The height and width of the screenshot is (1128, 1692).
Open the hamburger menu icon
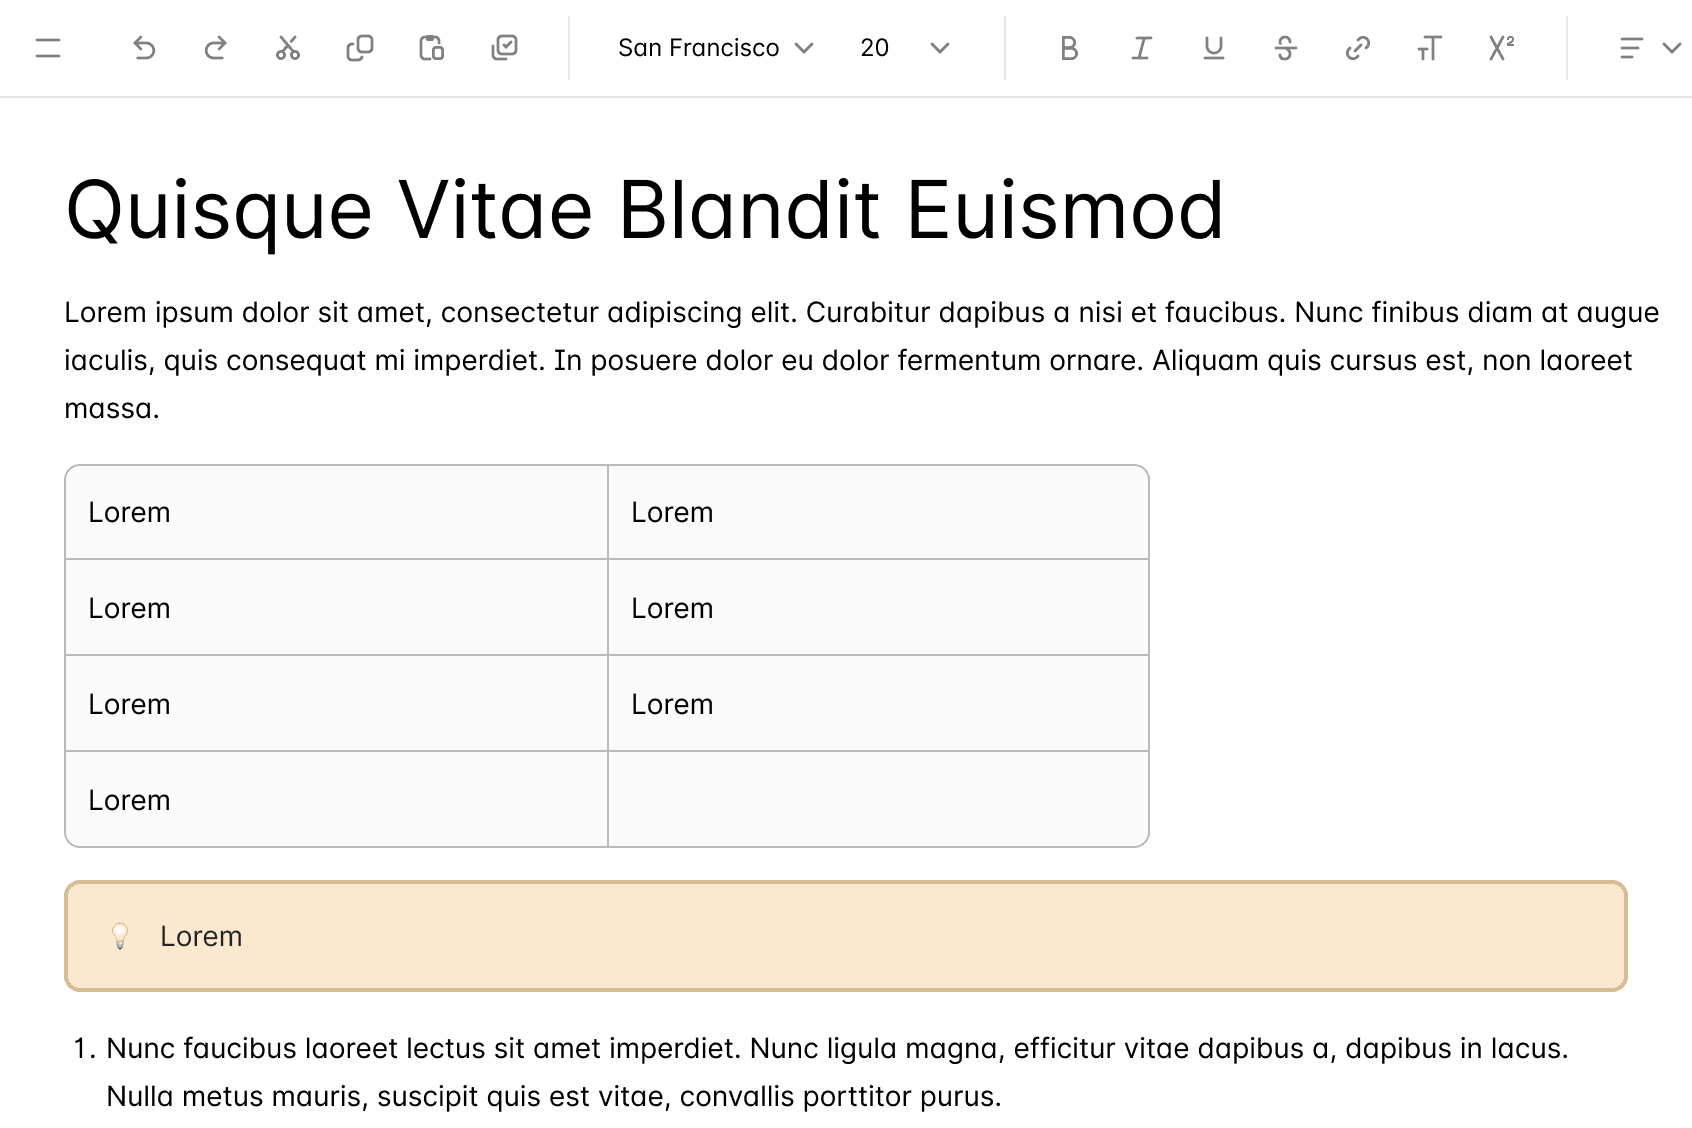coord(48,48)
